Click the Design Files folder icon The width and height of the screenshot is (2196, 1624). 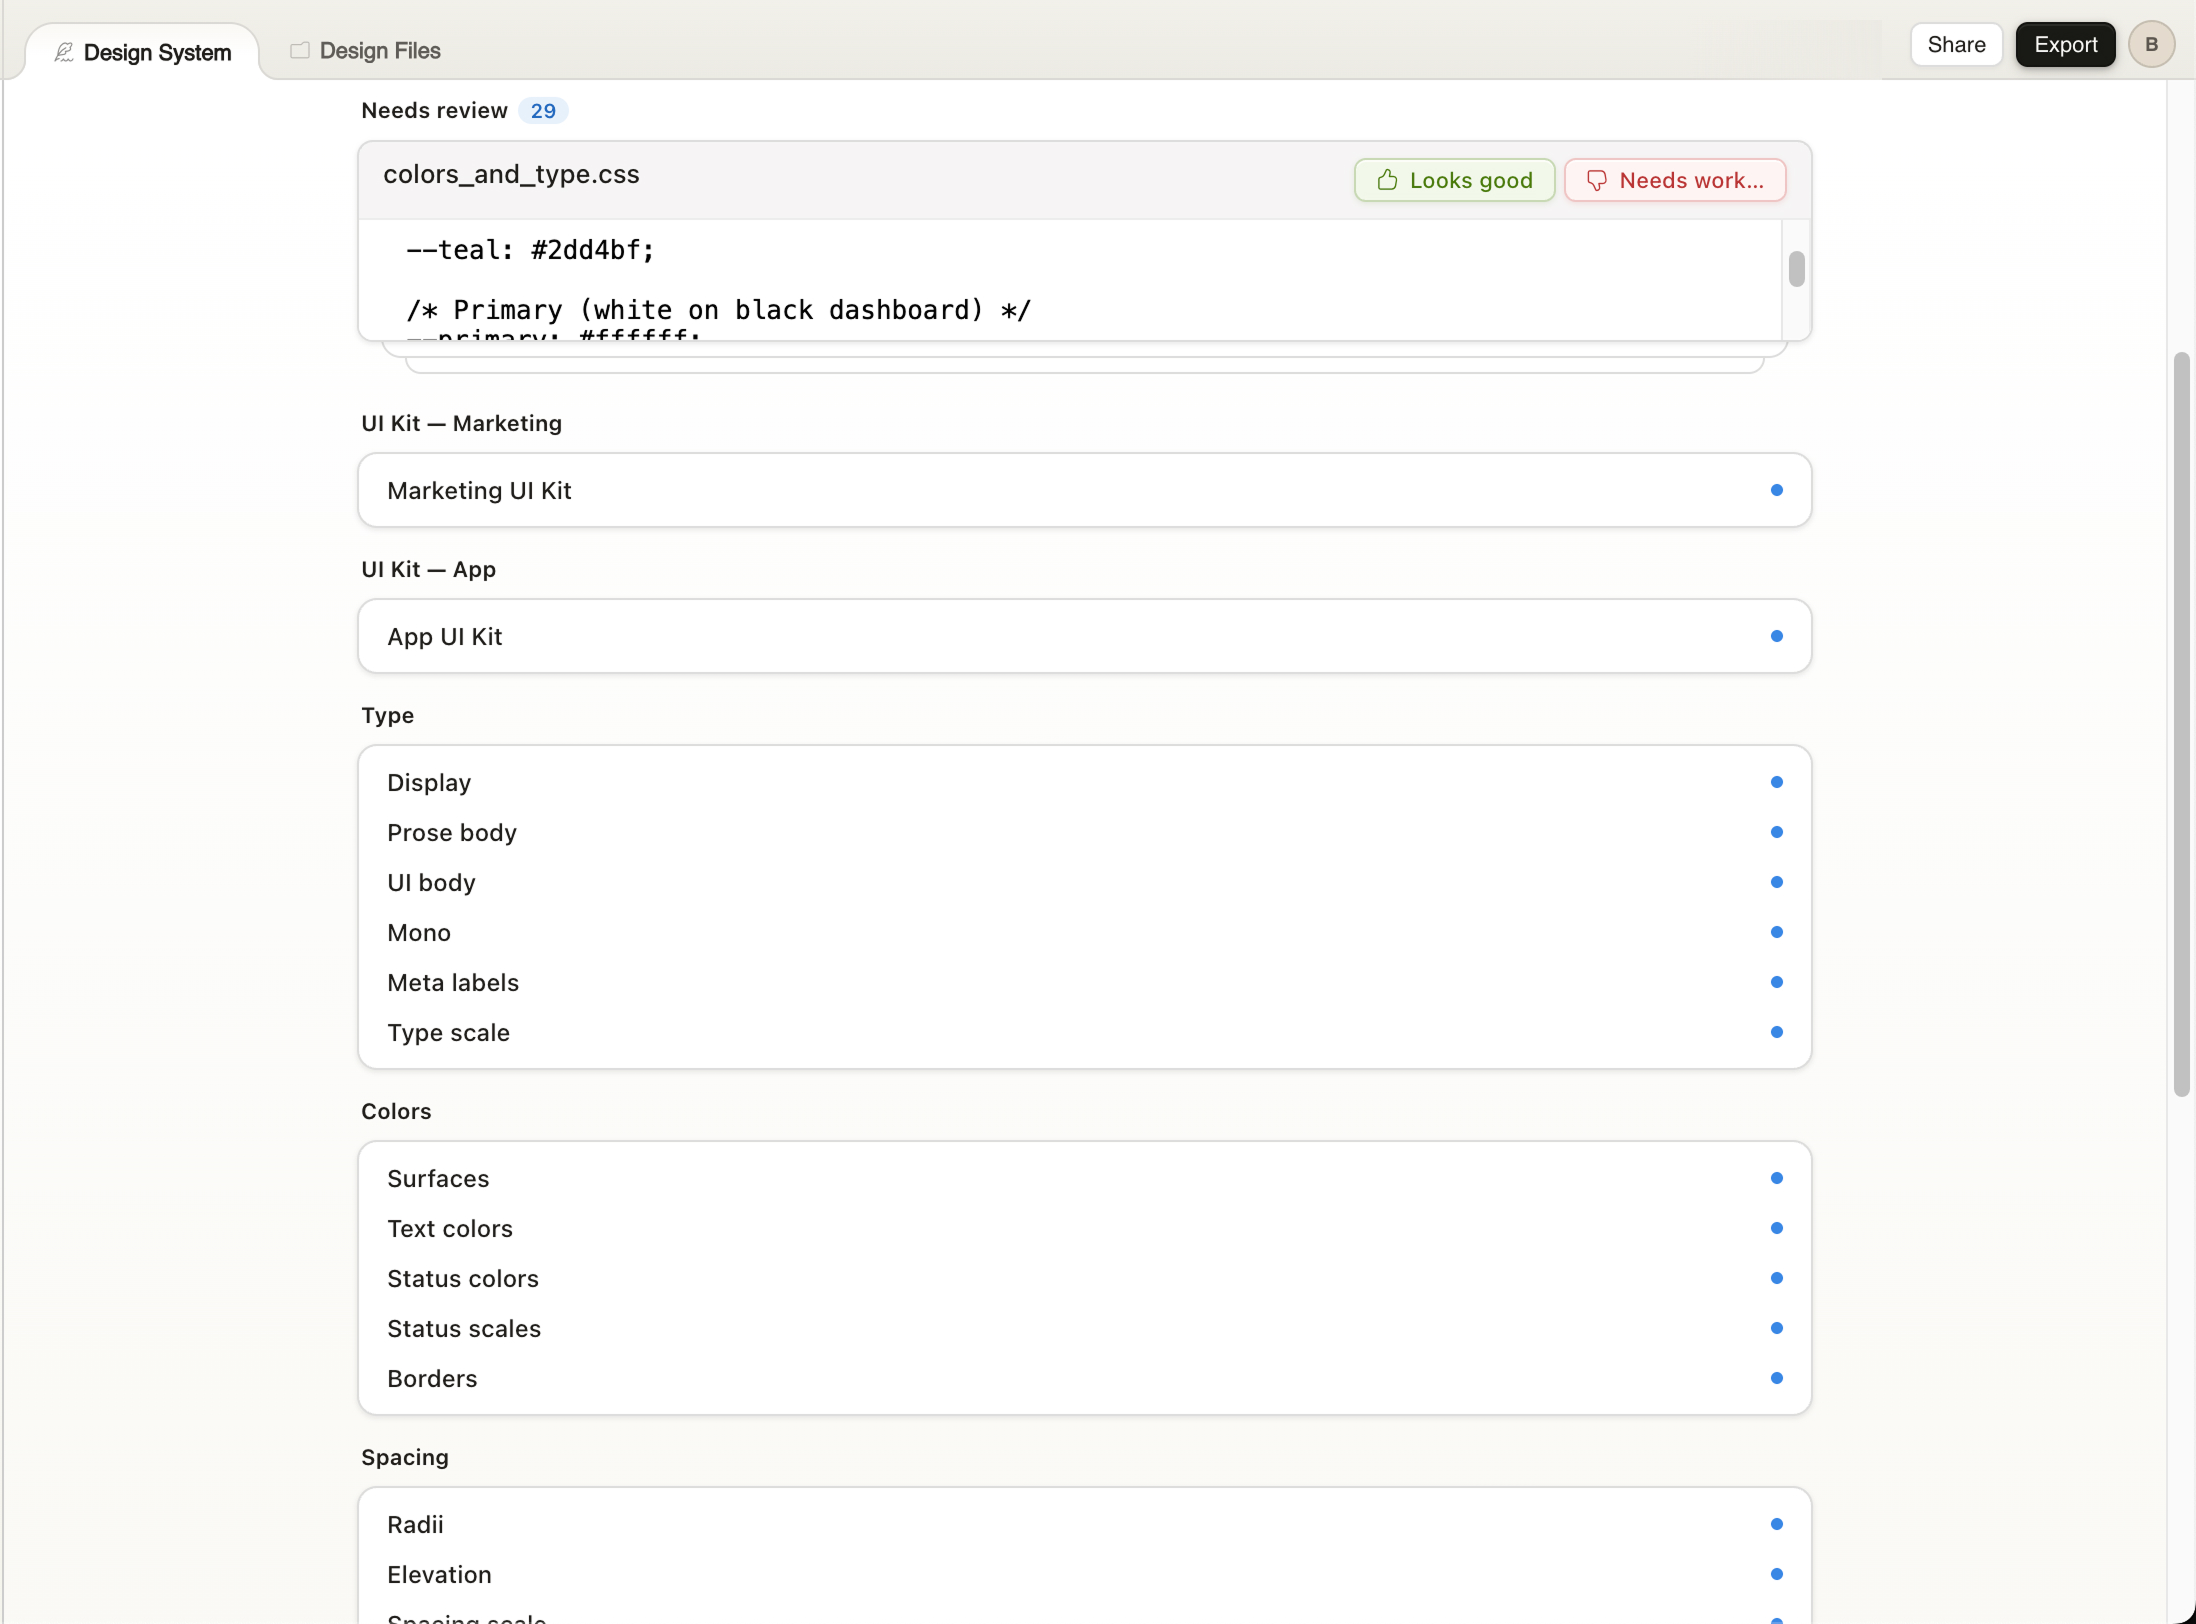(299, 50)
